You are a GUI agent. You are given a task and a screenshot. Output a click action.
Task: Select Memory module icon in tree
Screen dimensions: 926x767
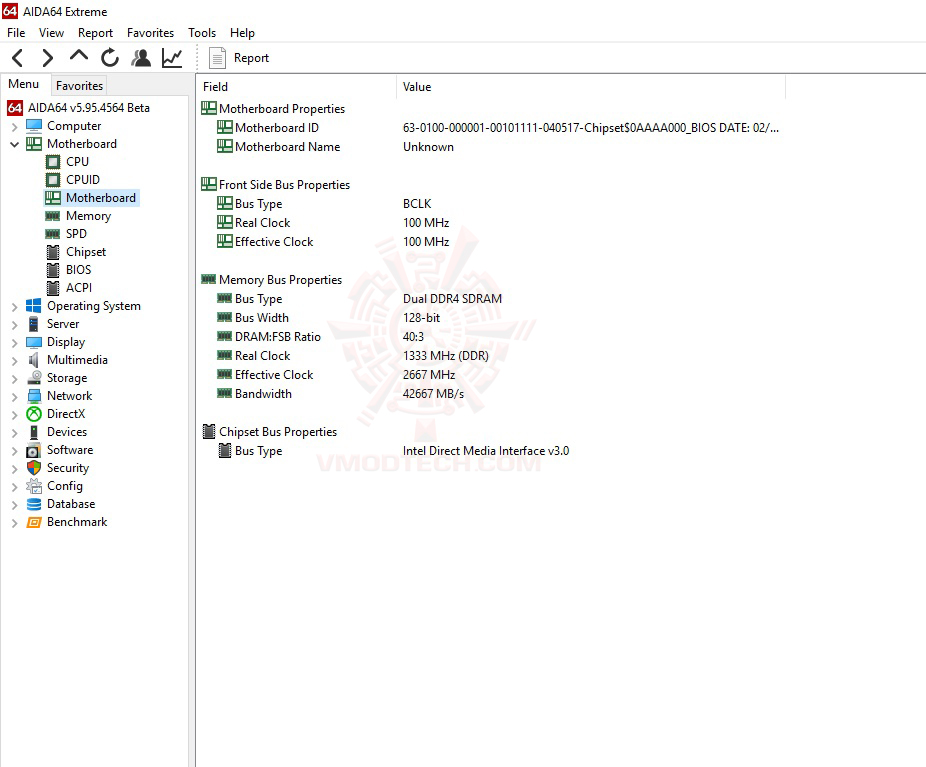click(53, 216)
